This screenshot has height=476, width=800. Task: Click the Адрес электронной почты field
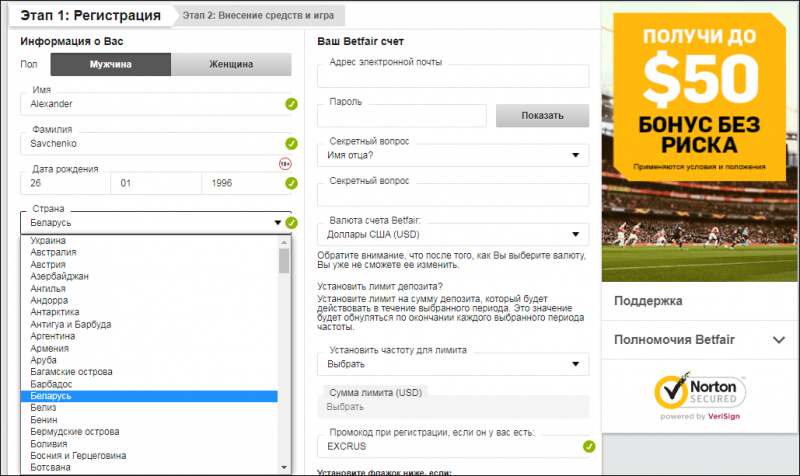click(x=453, y=76)
